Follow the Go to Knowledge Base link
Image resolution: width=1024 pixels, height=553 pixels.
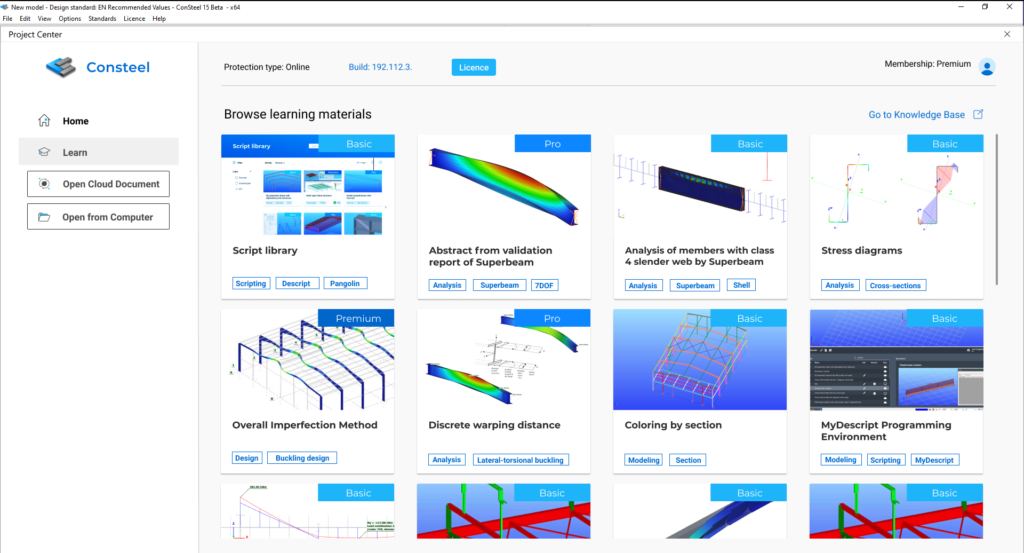[916, 114]
